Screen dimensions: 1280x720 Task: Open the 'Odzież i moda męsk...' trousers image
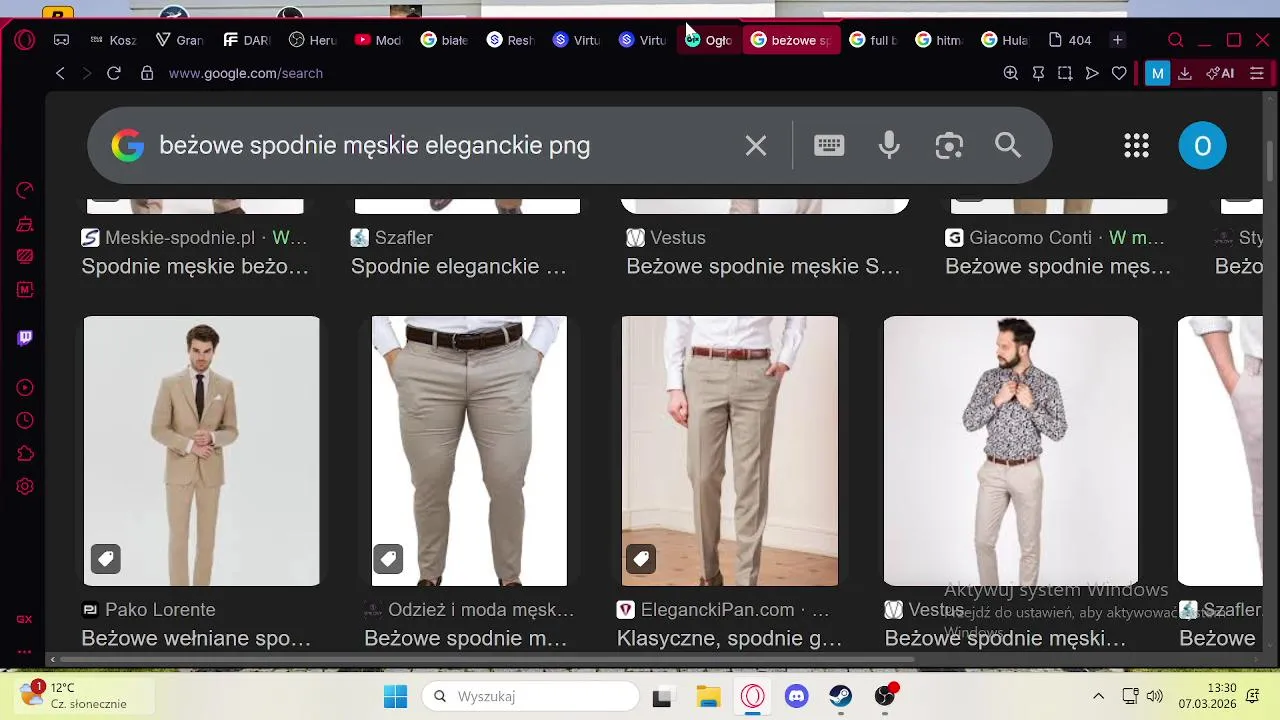coord(469,451)
